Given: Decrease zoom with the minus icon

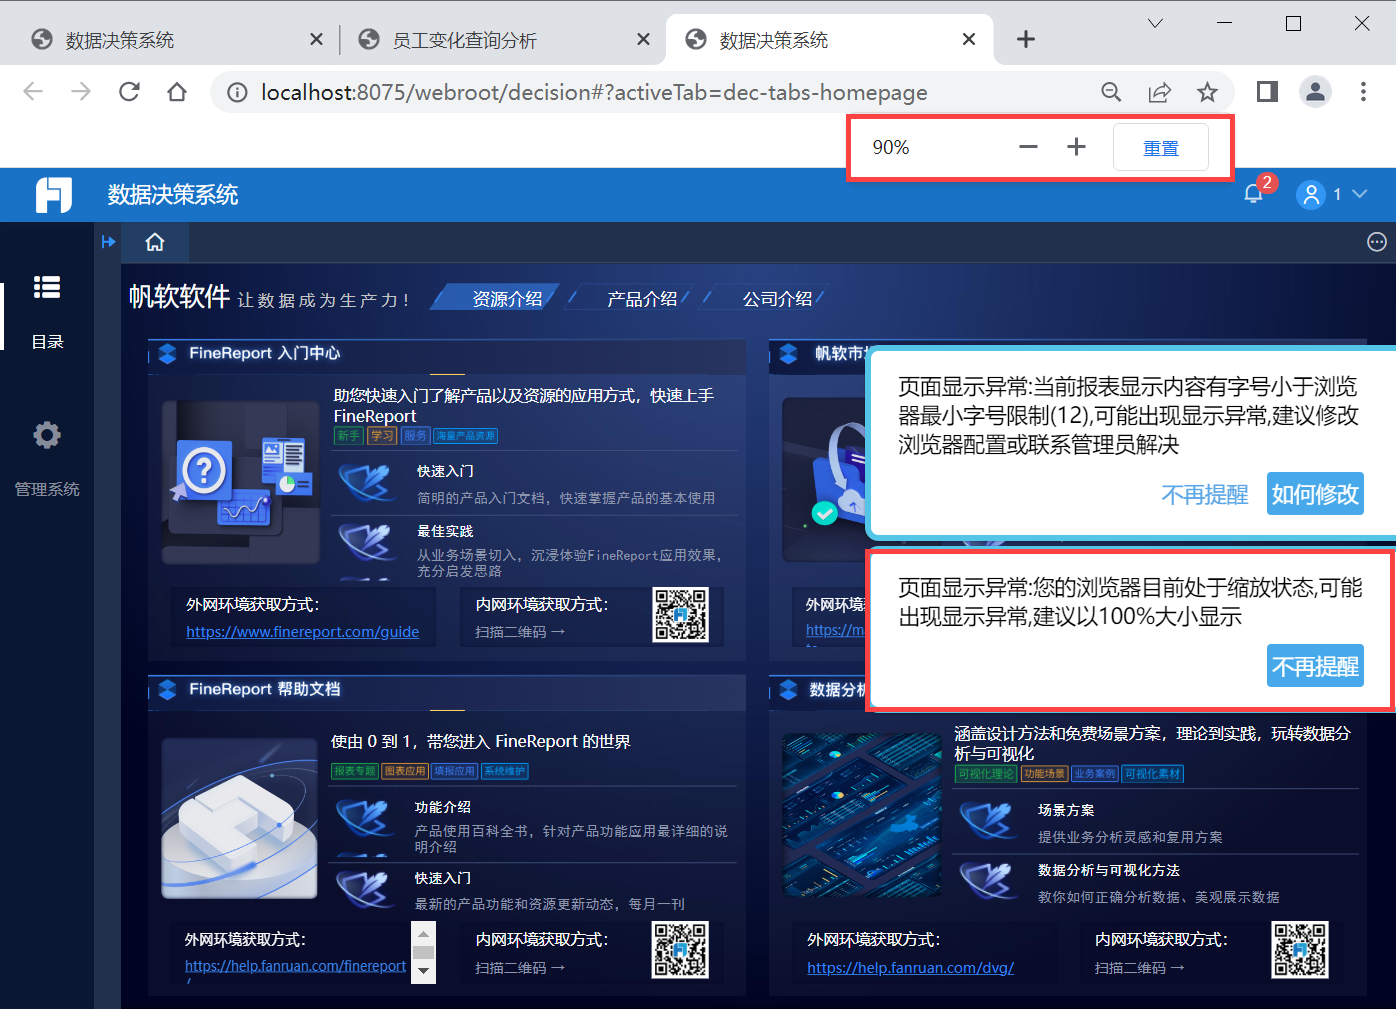Looking at the screenshot, I should 1028,147.
